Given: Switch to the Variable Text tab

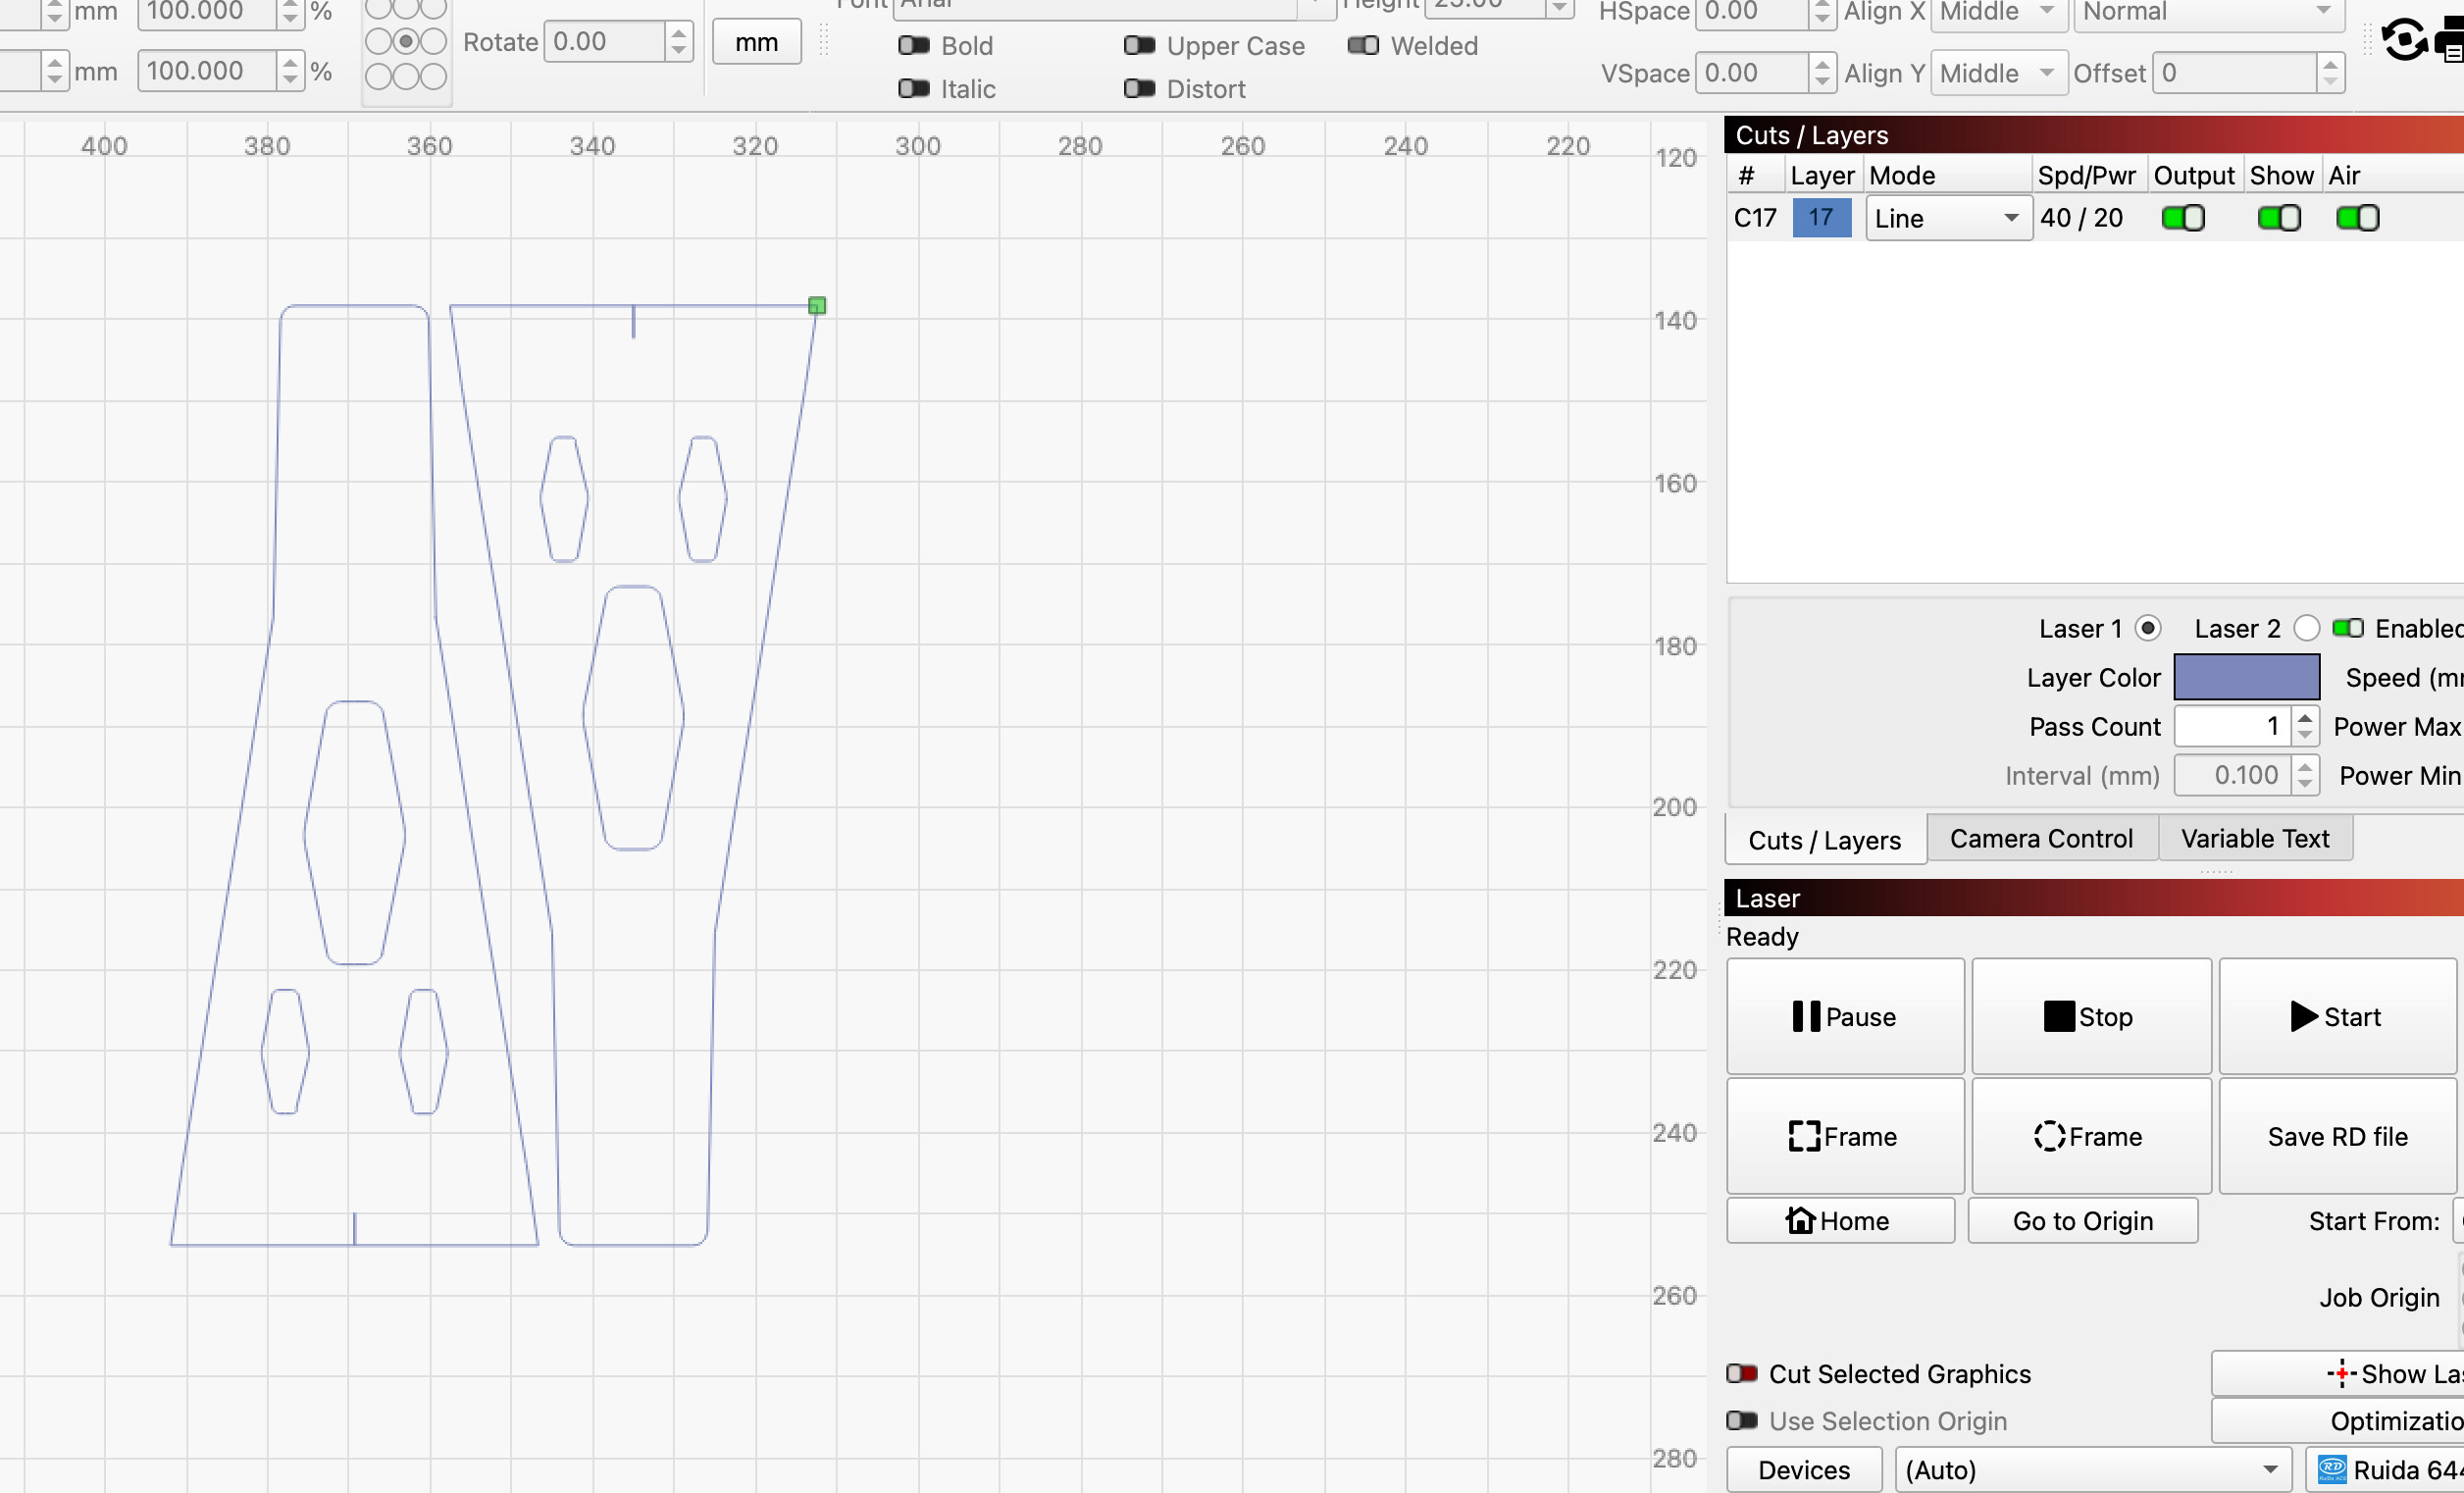Looking at the screenshot, I should coord(2255,838).
